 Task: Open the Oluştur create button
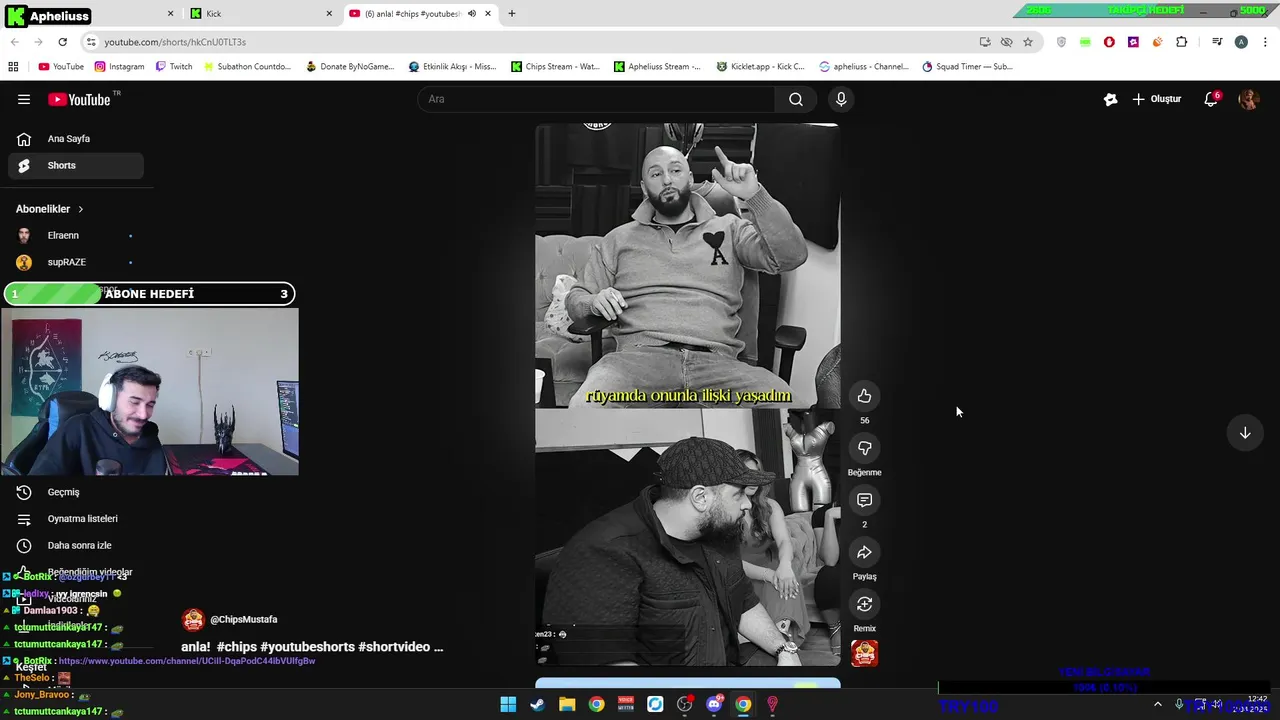point(1157,99)
